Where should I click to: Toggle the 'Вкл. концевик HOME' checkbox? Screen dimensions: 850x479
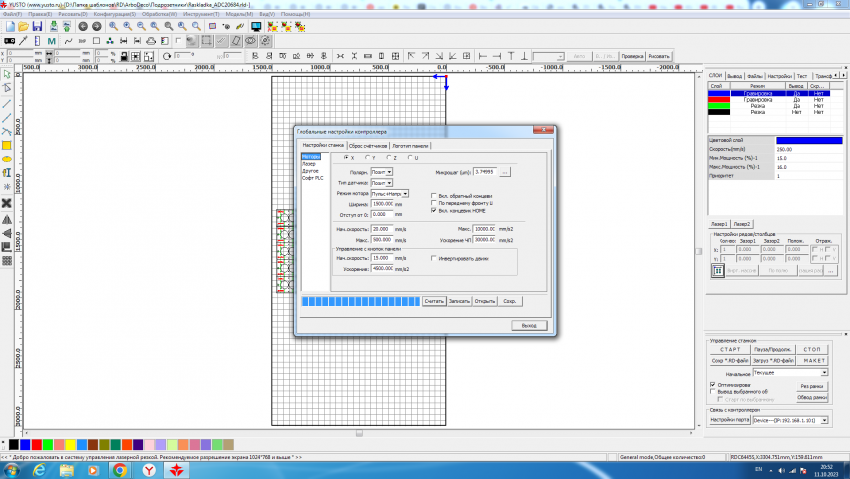tap(433, 211)
